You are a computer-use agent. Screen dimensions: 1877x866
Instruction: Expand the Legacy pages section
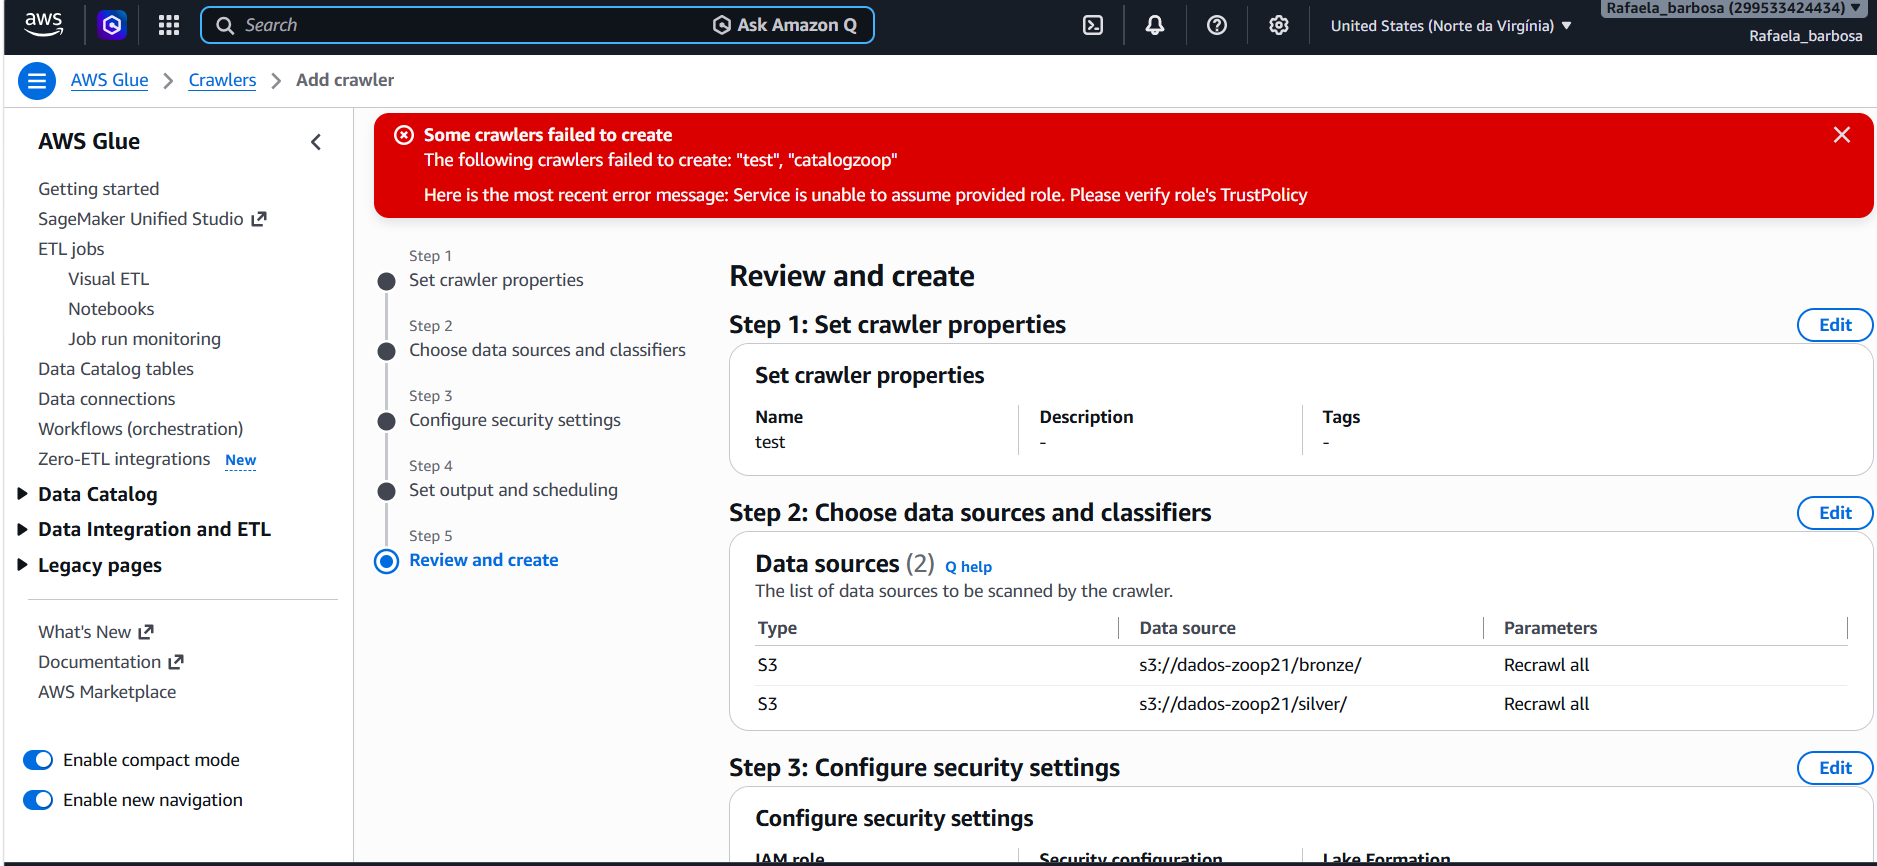click(x=22, y=565)
